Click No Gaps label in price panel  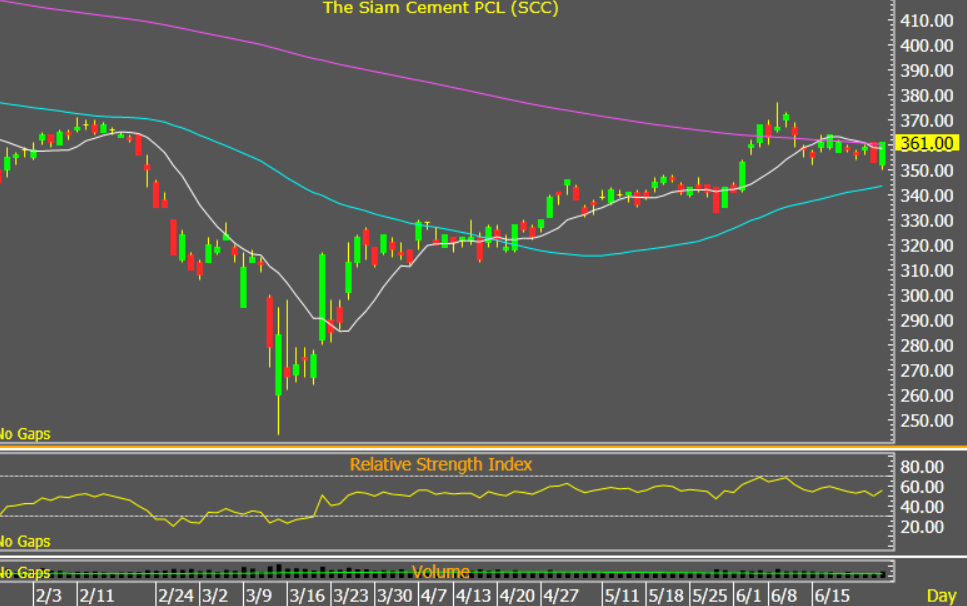[x=25, y=434]
